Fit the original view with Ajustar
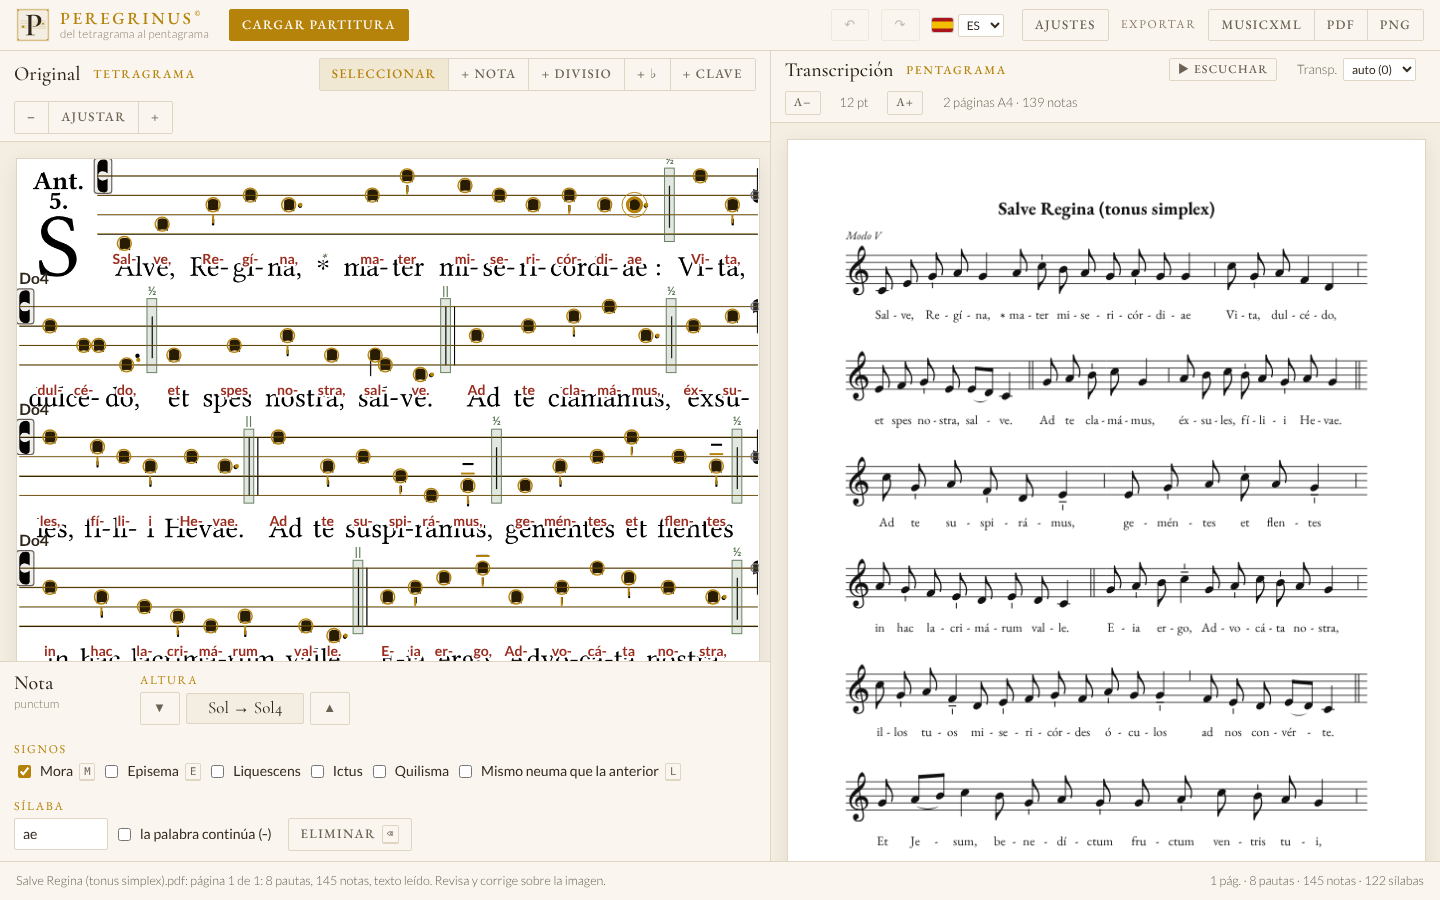Image resolution: width=1440 pixels, height=900 pixels. point(93,117)
